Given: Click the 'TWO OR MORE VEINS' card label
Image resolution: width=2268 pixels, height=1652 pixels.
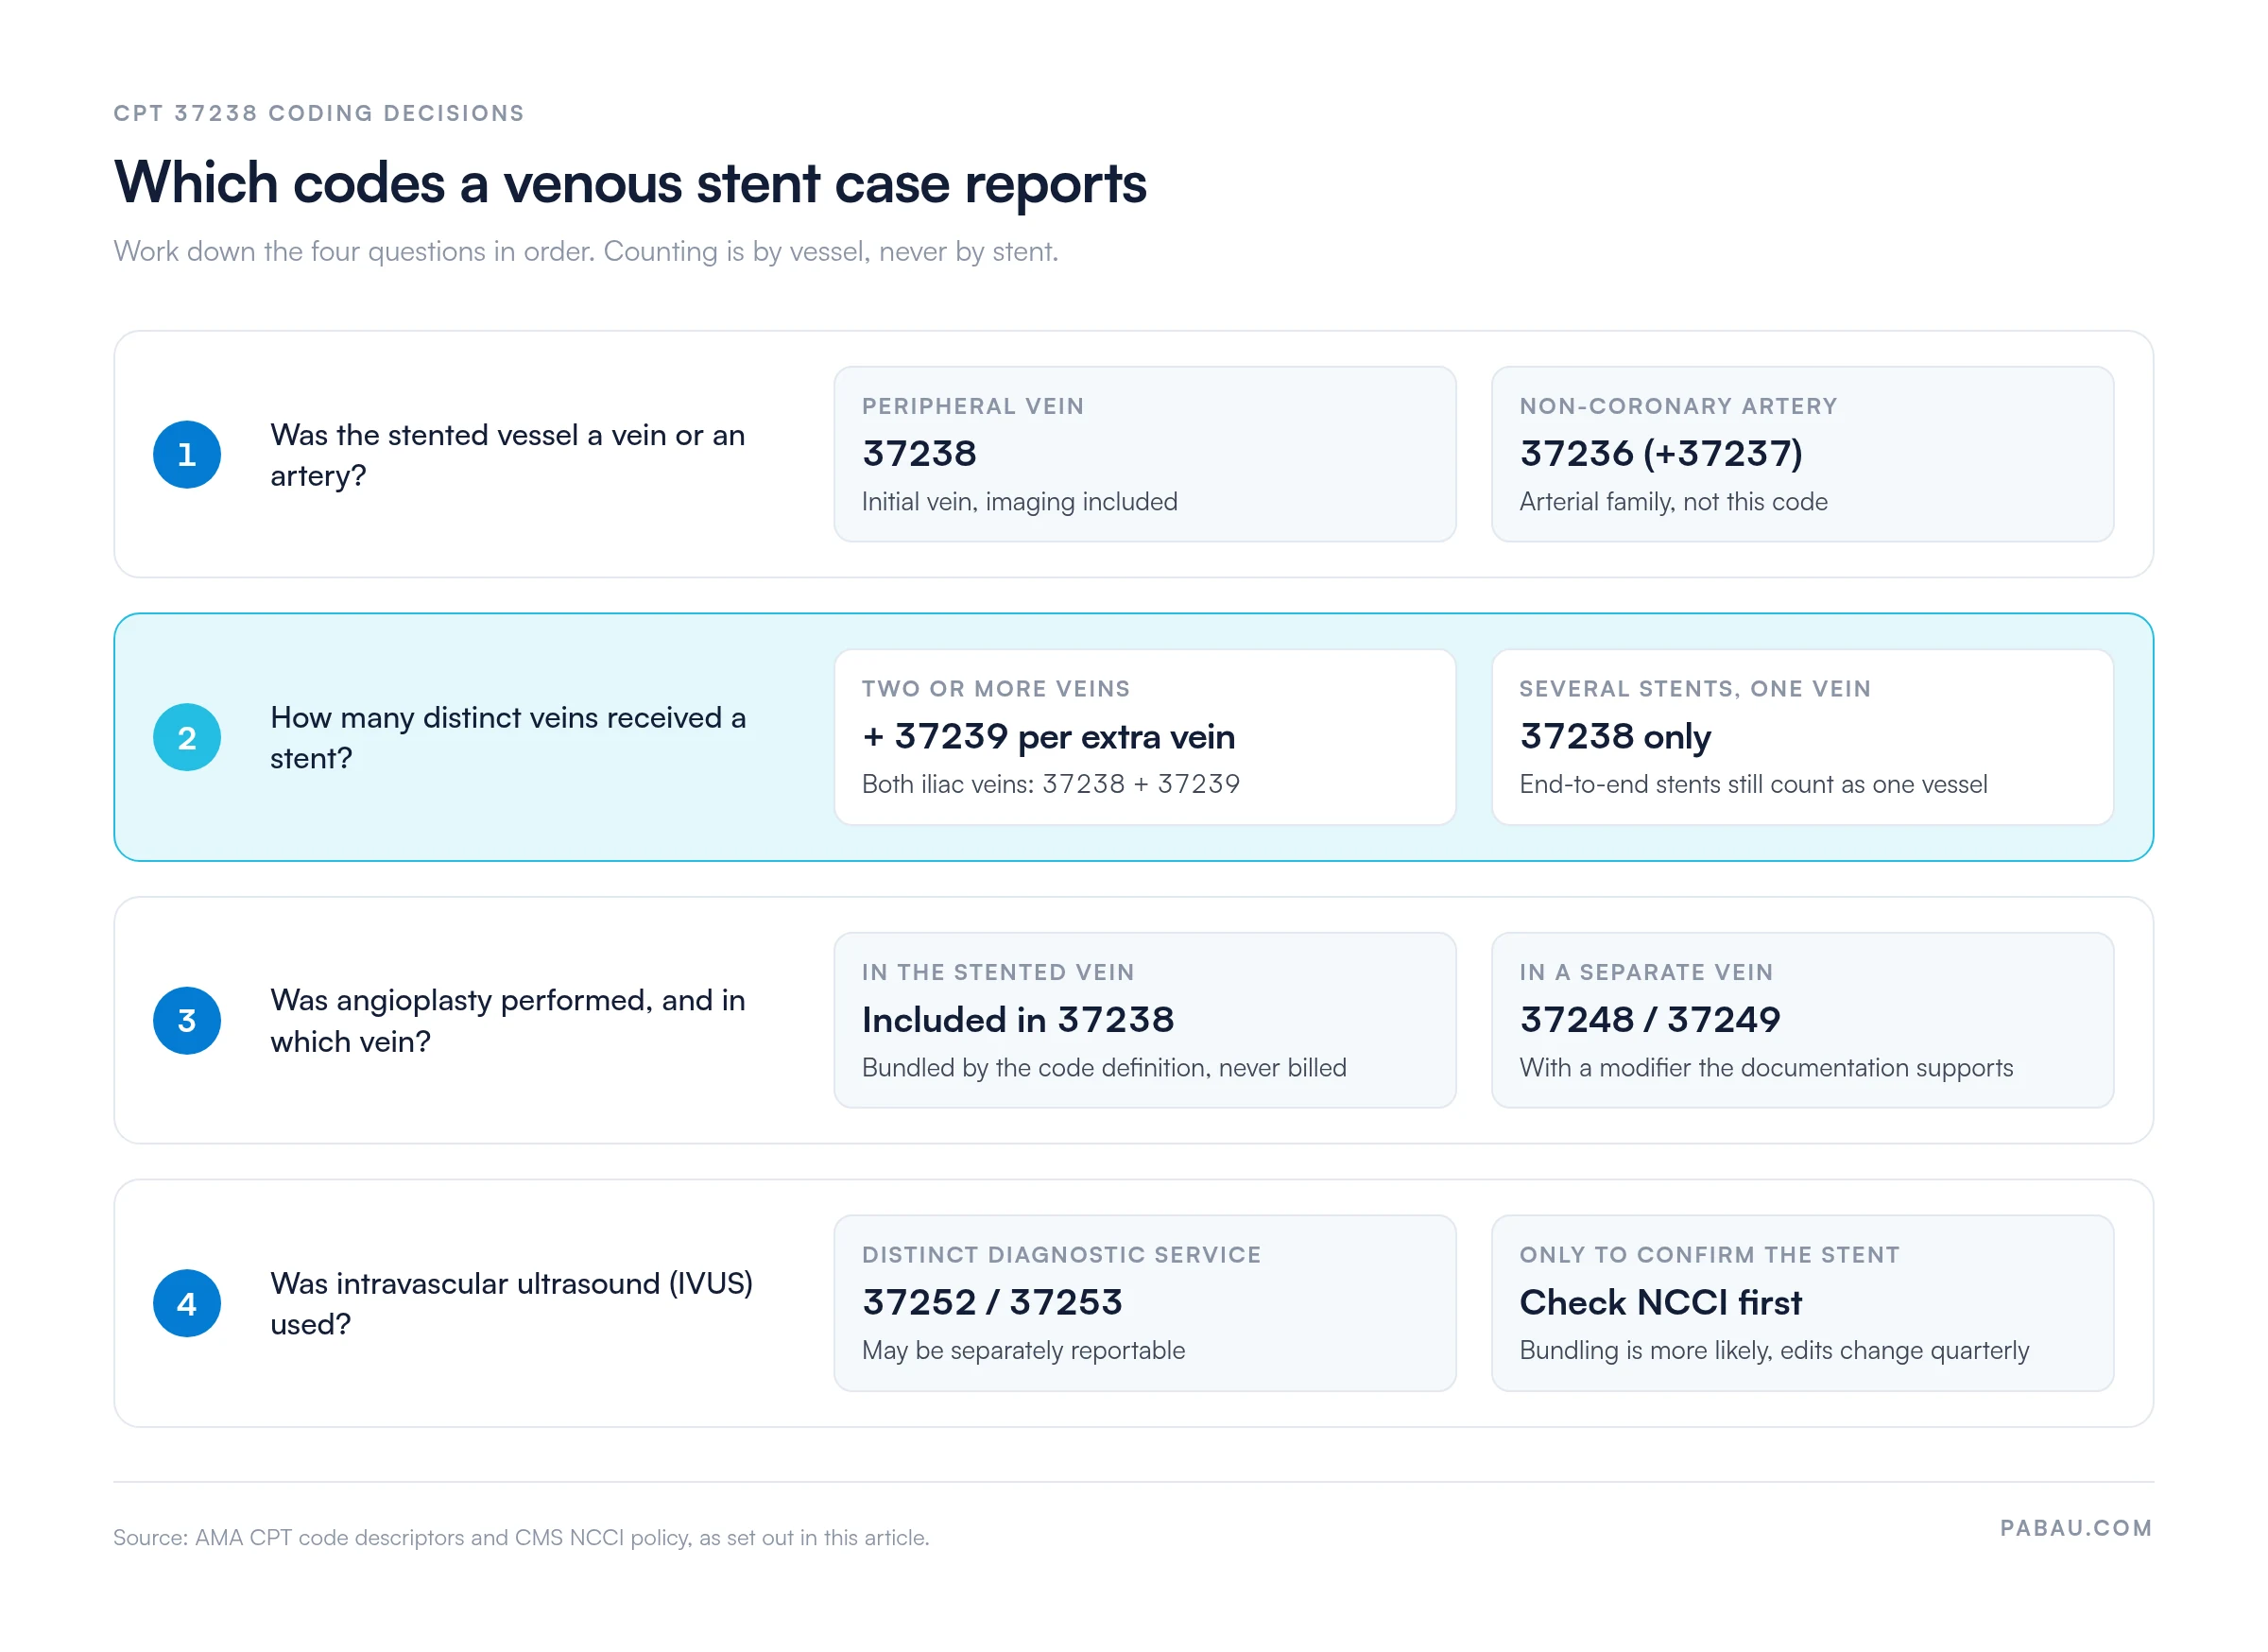Looking at the screenshot, I should pyautogui.click(x=996, y=689).
